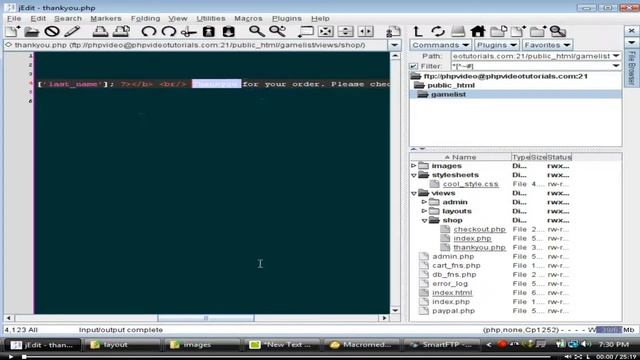Viewport: 640px width, 360px height.
Task: Unsplit the editor pane icon
Action: coord(326,31)
